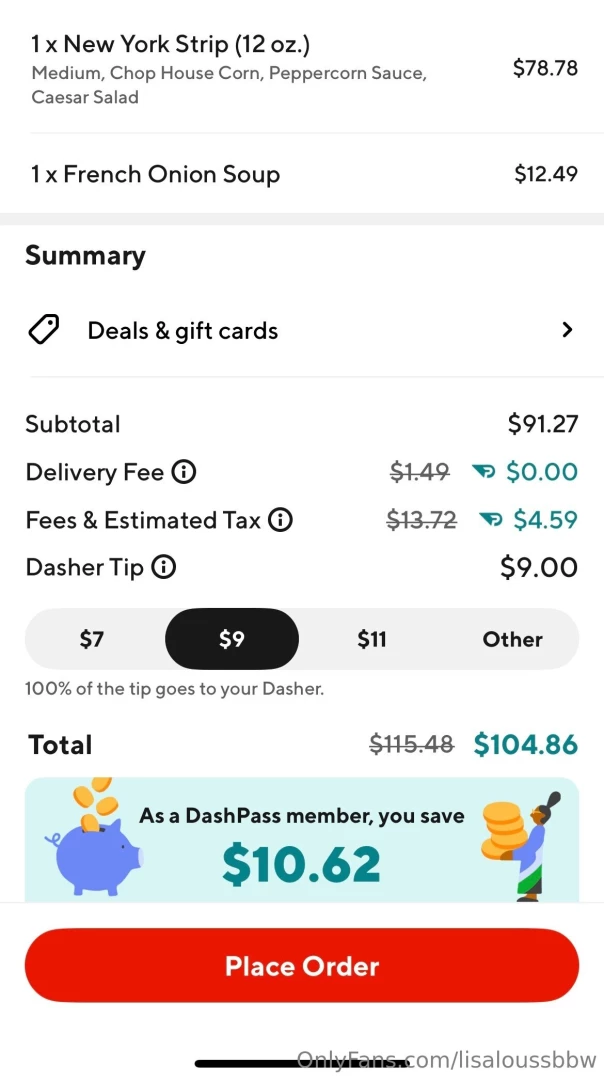Choose the $11 tip amount
The image size is (604, 1080).
pyautogui.click(x=372, y=639)
